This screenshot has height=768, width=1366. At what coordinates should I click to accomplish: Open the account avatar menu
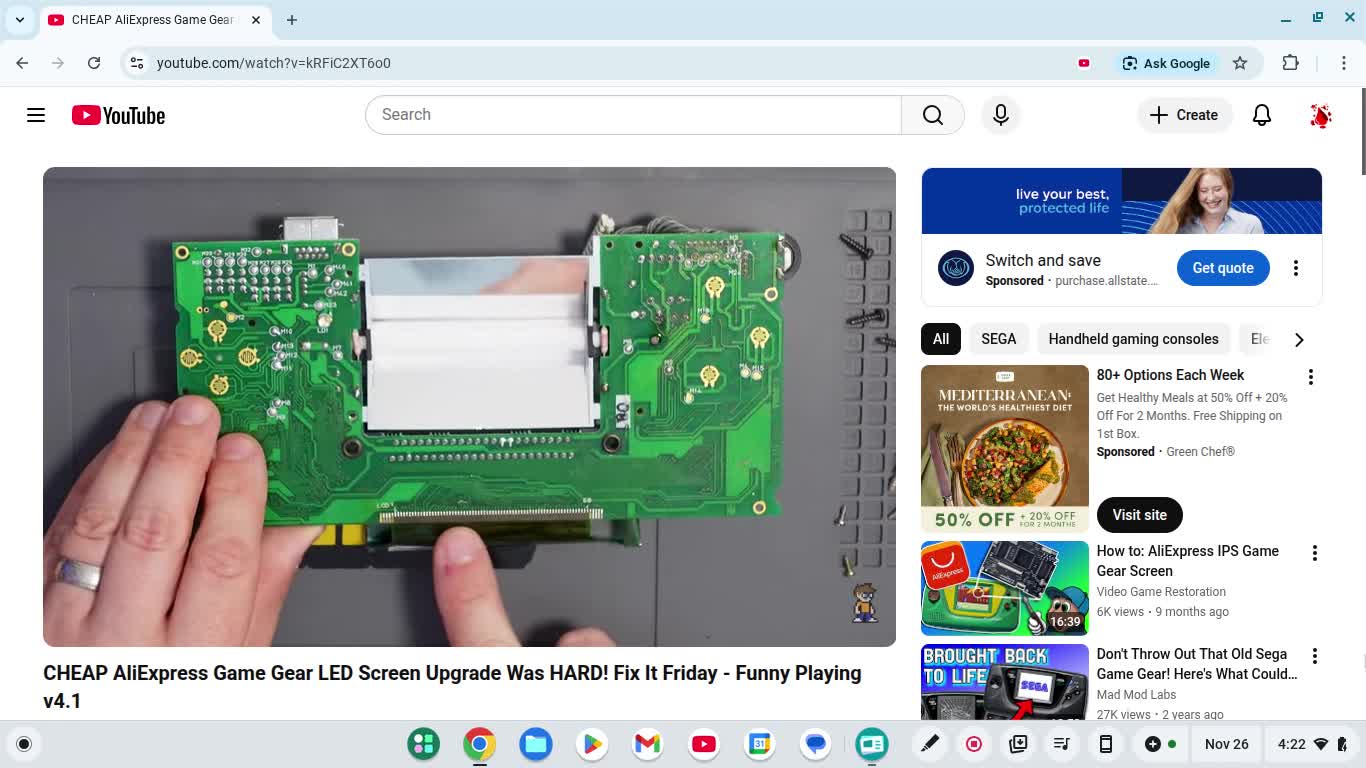tap(1320, 115)
